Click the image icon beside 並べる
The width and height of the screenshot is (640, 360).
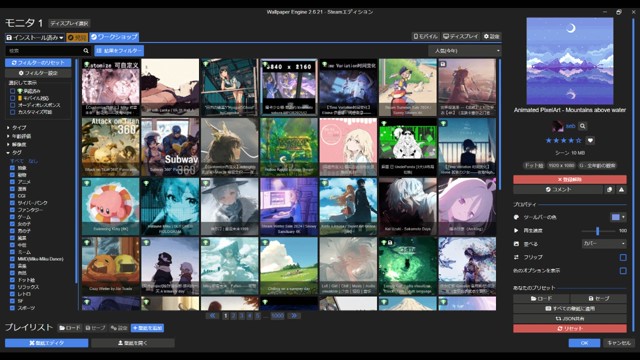point(516,244)
